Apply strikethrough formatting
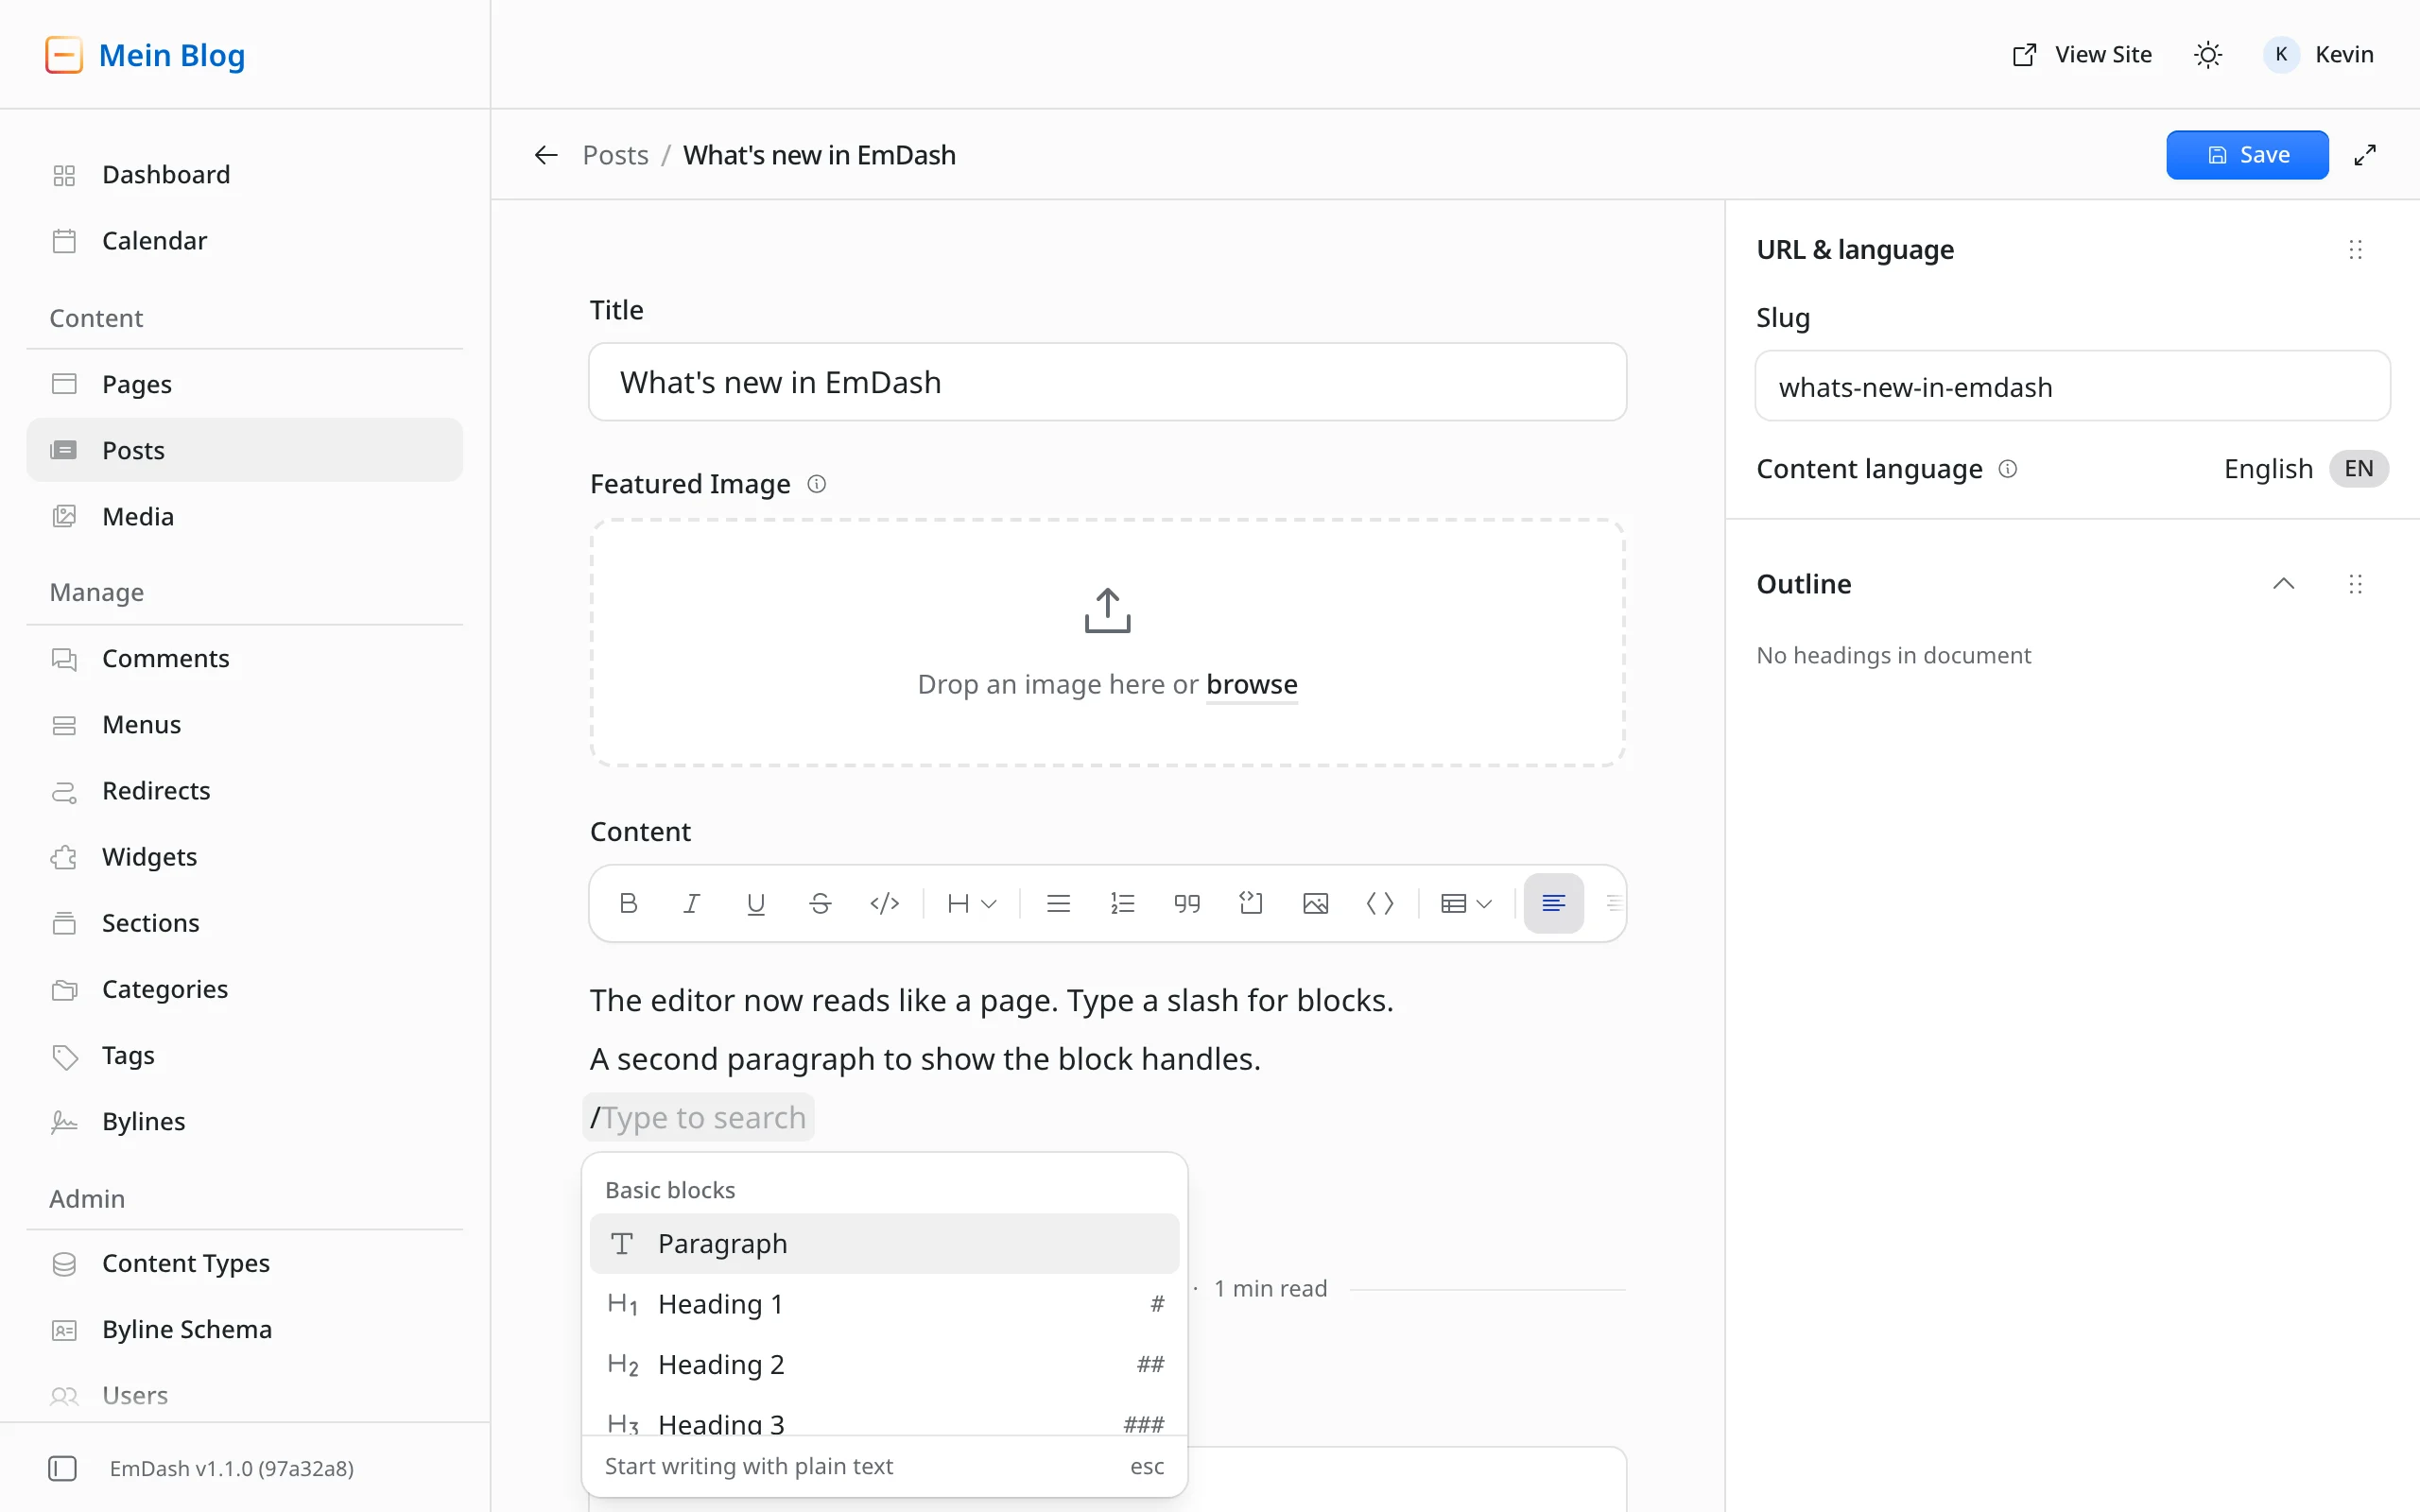 [x=820, y=903]
